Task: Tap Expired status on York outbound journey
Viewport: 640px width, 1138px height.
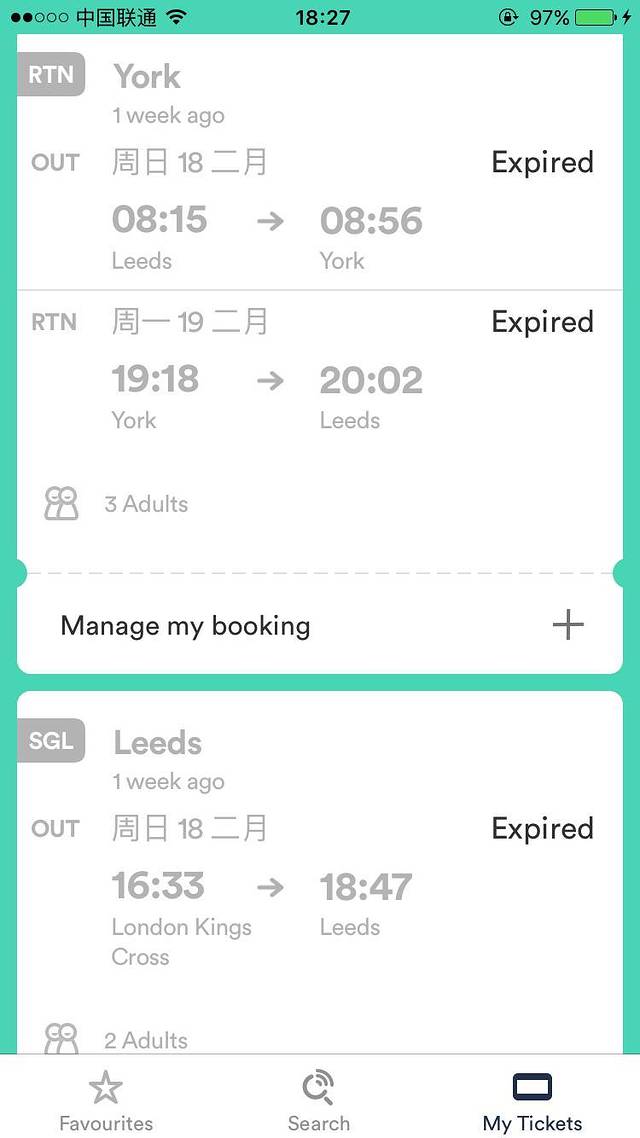Action: (542, 162)
